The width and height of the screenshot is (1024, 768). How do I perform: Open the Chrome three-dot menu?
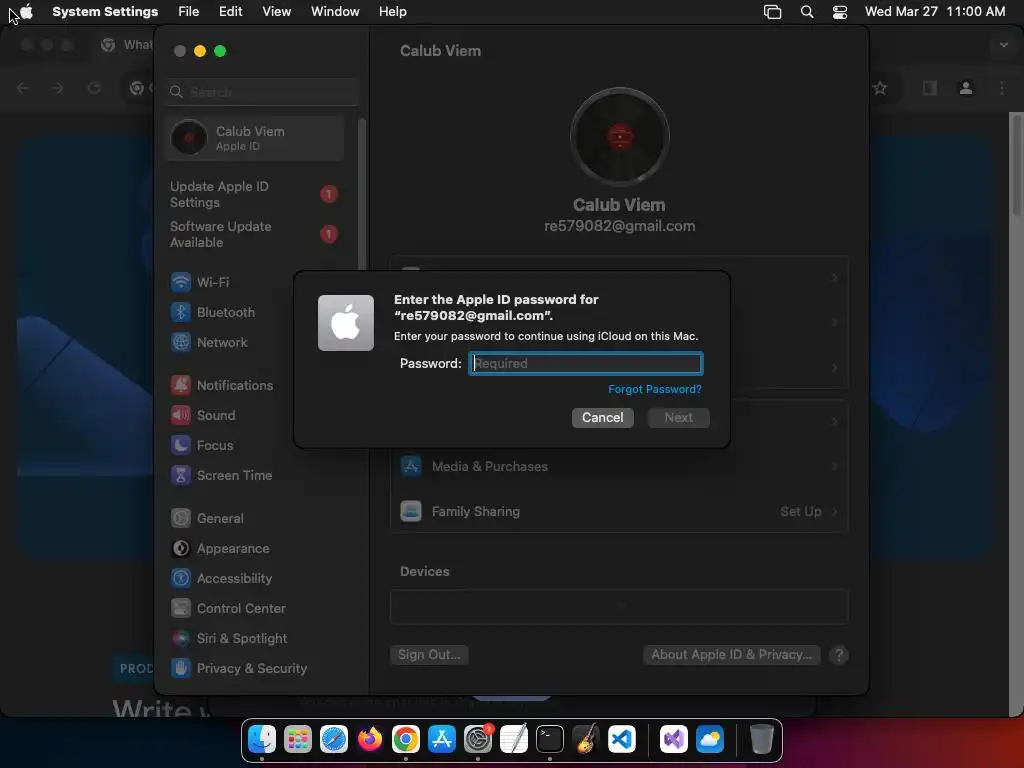click(x=1002, y=88)
